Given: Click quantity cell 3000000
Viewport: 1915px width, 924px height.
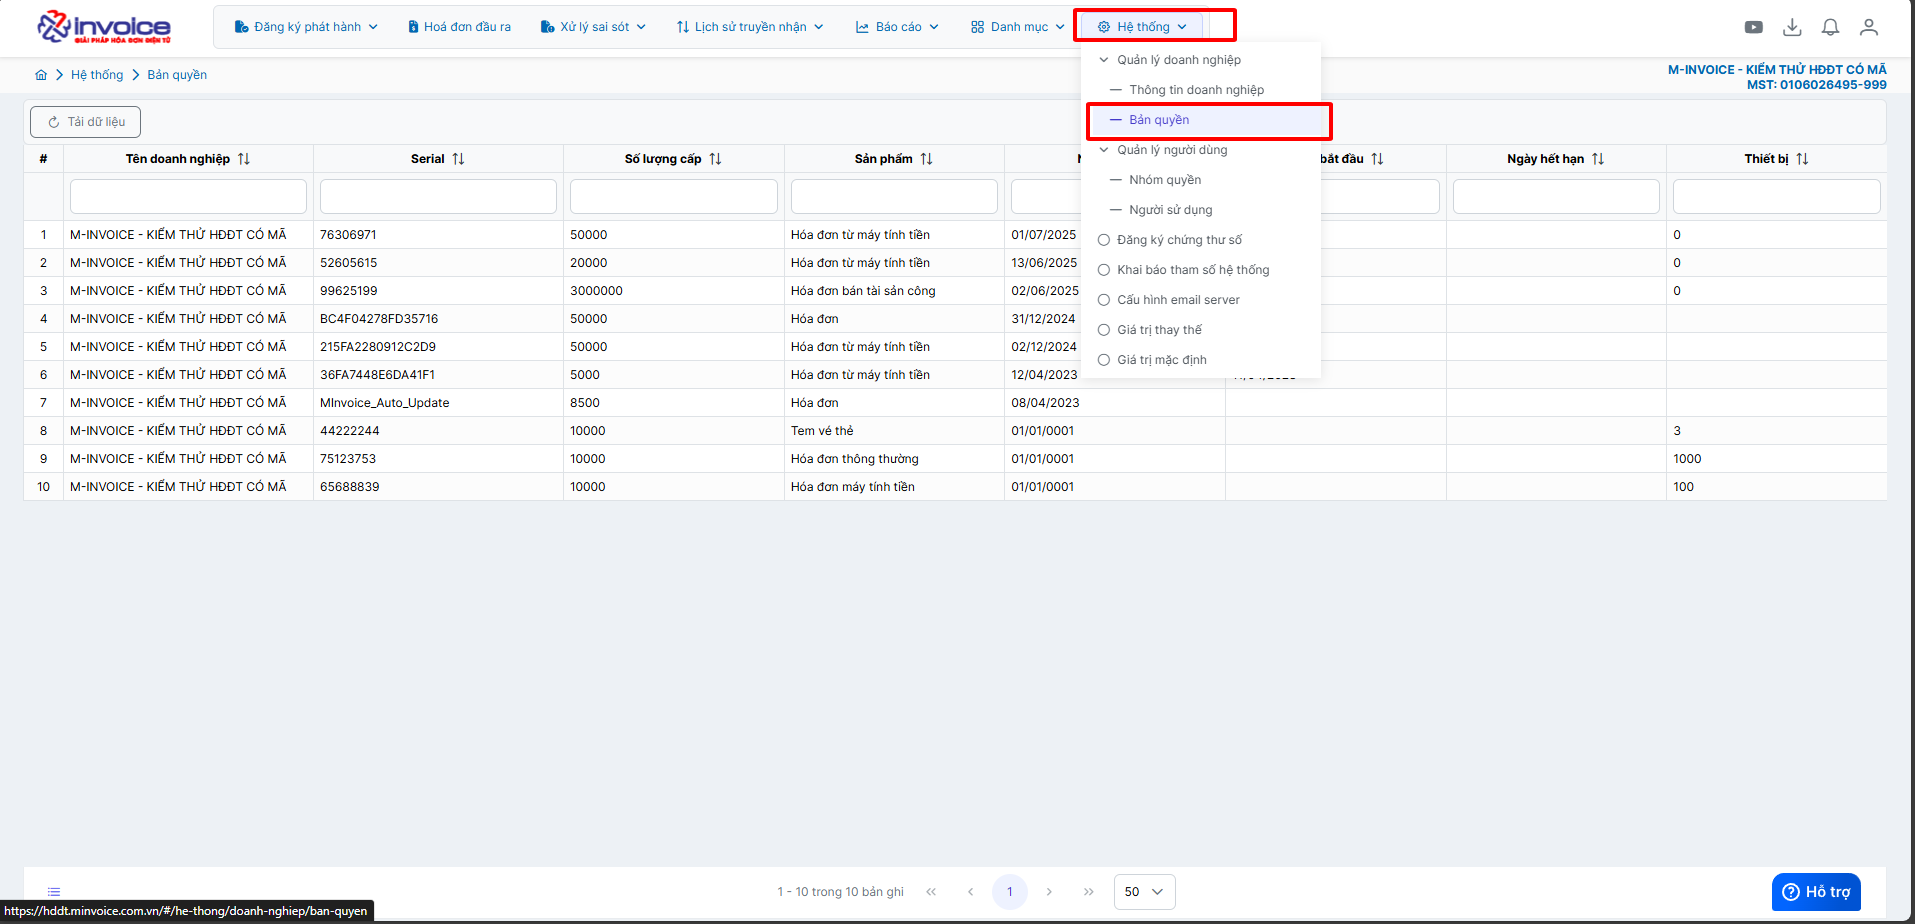Looking at the screenshot, I should (x=674, y=291).
